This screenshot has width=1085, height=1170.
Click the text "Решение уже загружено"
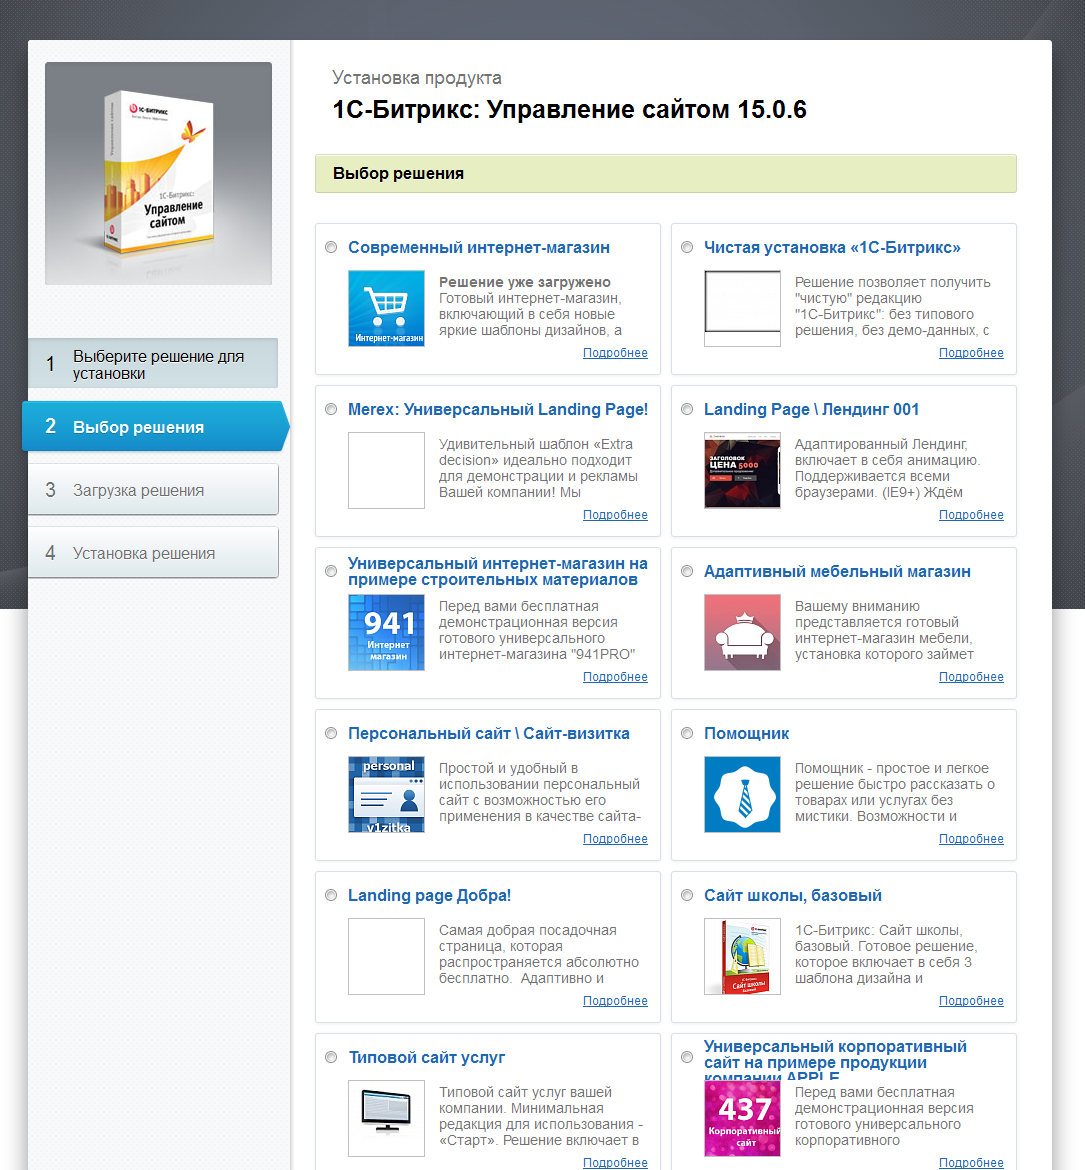click(525, 282)
